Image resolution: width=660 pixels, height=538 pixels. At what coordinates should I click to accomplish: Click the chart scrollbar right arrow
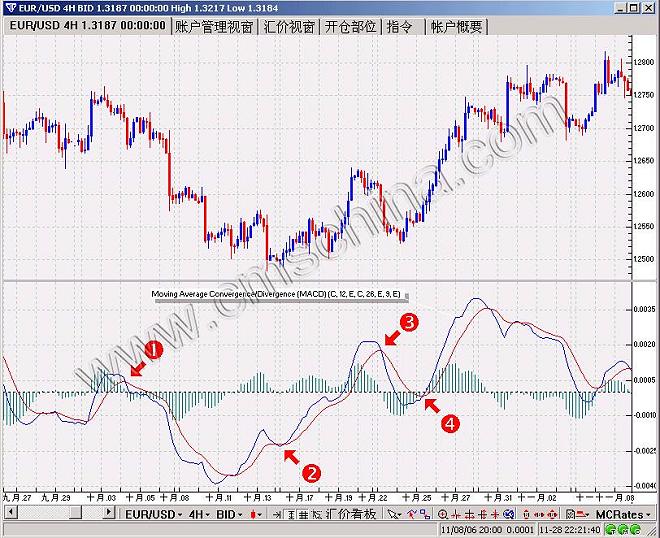coord(110,514)
